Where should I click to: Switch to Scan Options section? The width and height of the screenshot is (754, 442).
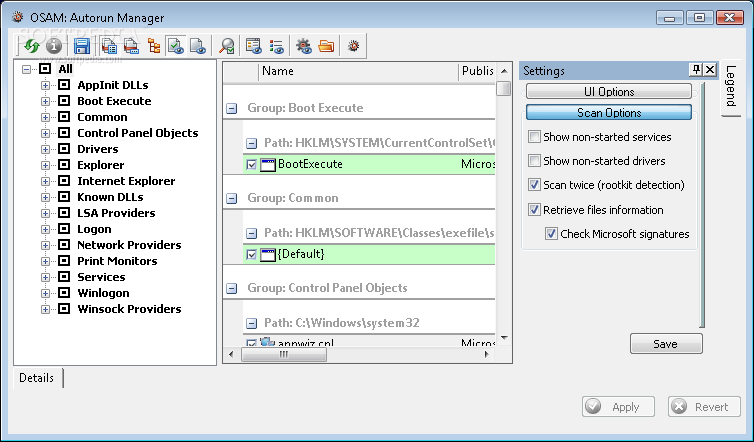(x=609, y=113)
